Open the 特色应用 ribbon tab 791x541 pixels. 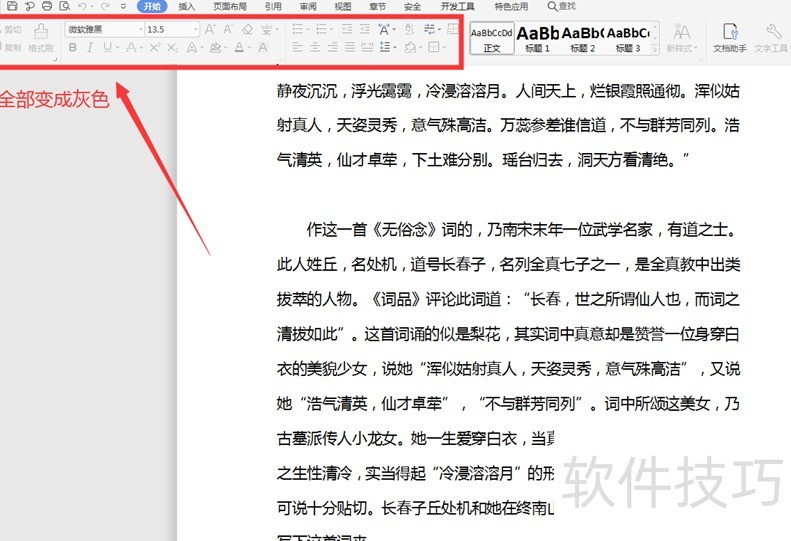pos(511,7)
